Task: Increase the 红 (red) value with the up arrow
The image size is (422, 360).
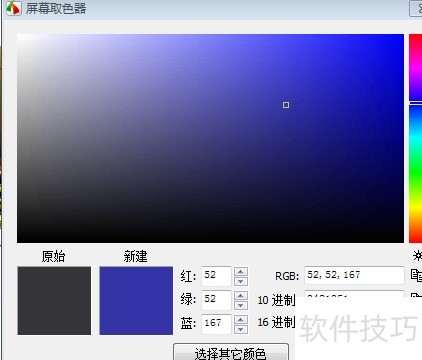Action: [241, 271]
